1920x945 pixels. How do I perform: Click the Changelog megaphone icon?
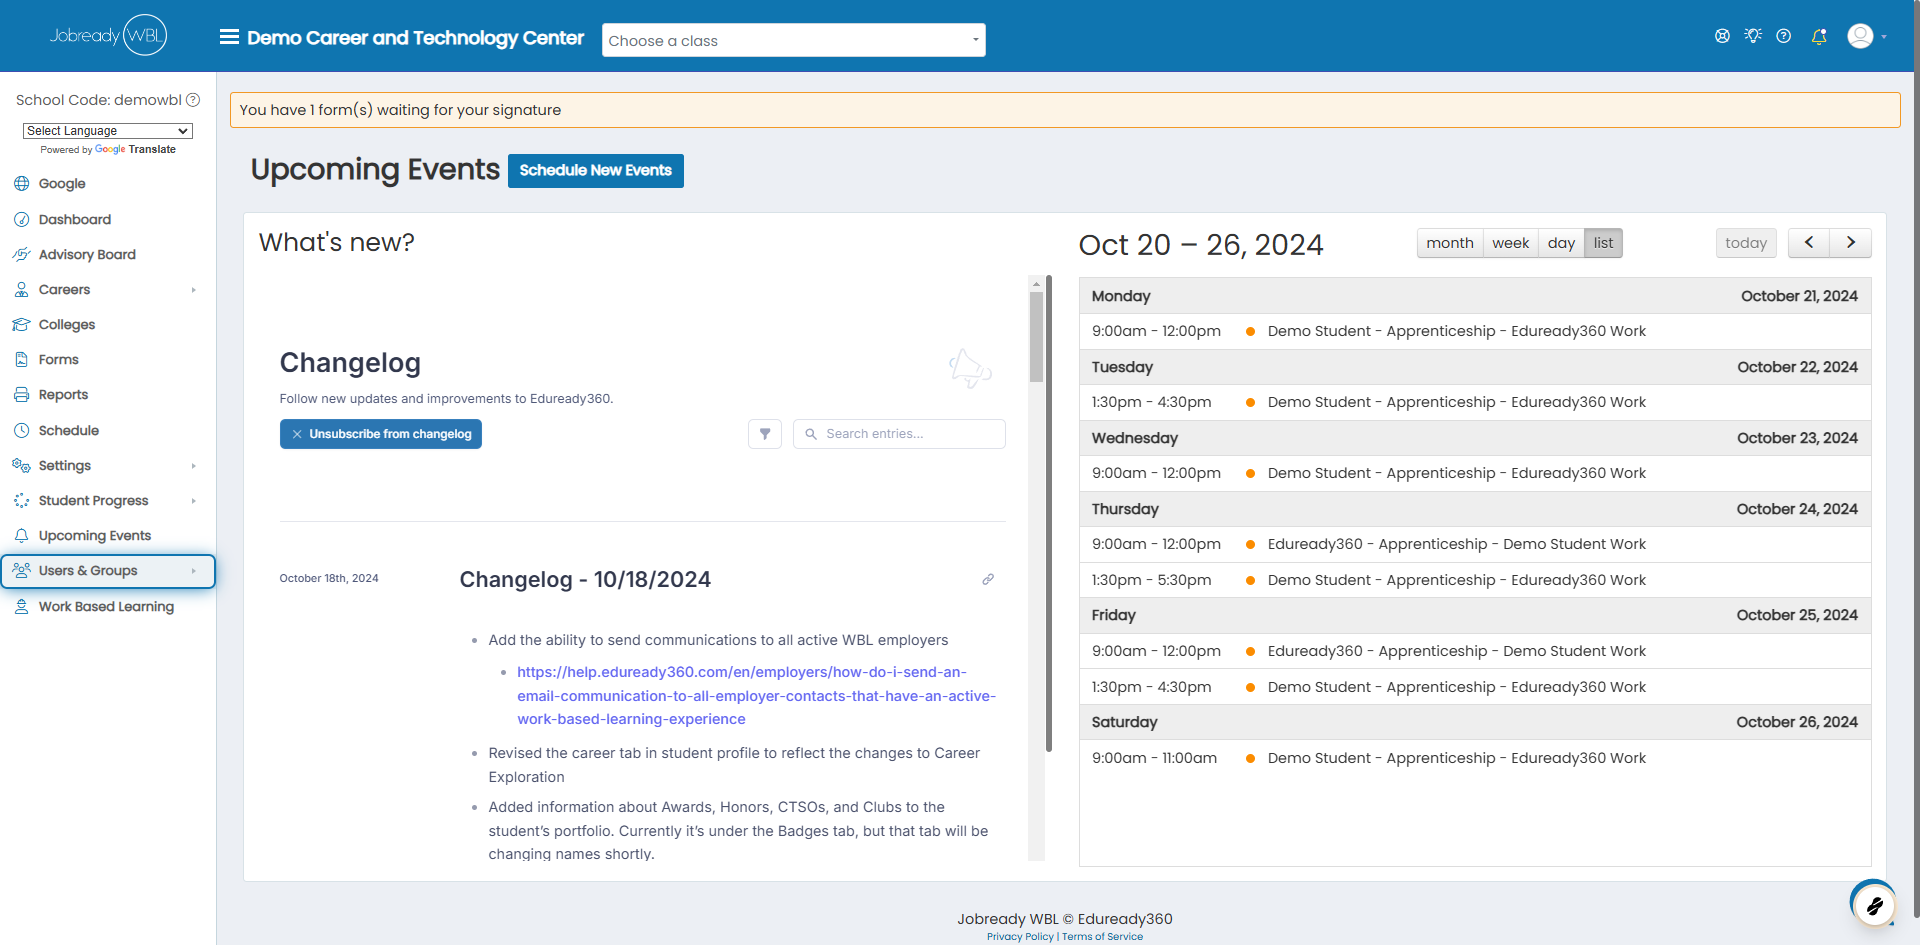[x=970, y=369]
